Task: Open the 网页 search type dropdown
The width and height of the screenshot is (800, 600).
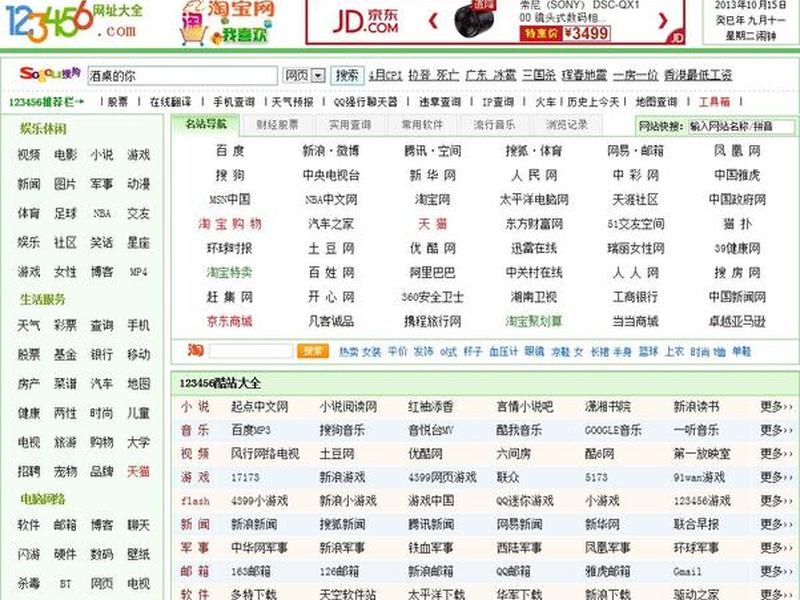Action: click(304, 76)
